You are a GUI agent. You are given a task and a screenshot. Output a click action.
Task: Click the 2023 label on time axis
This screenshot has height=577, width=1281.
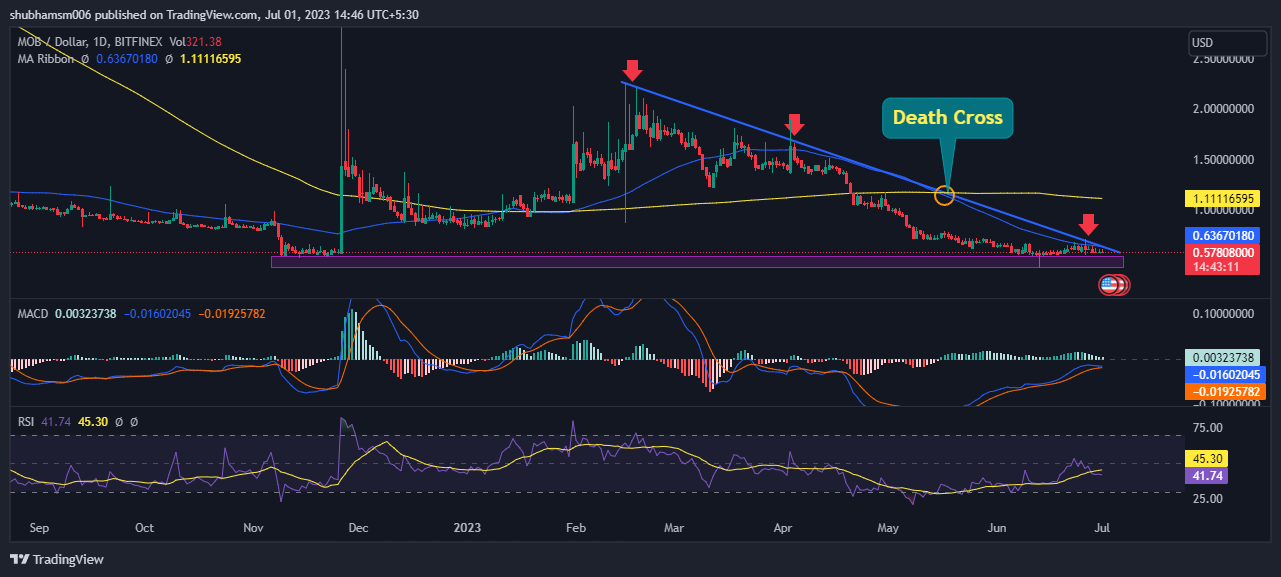pos(468,527)
